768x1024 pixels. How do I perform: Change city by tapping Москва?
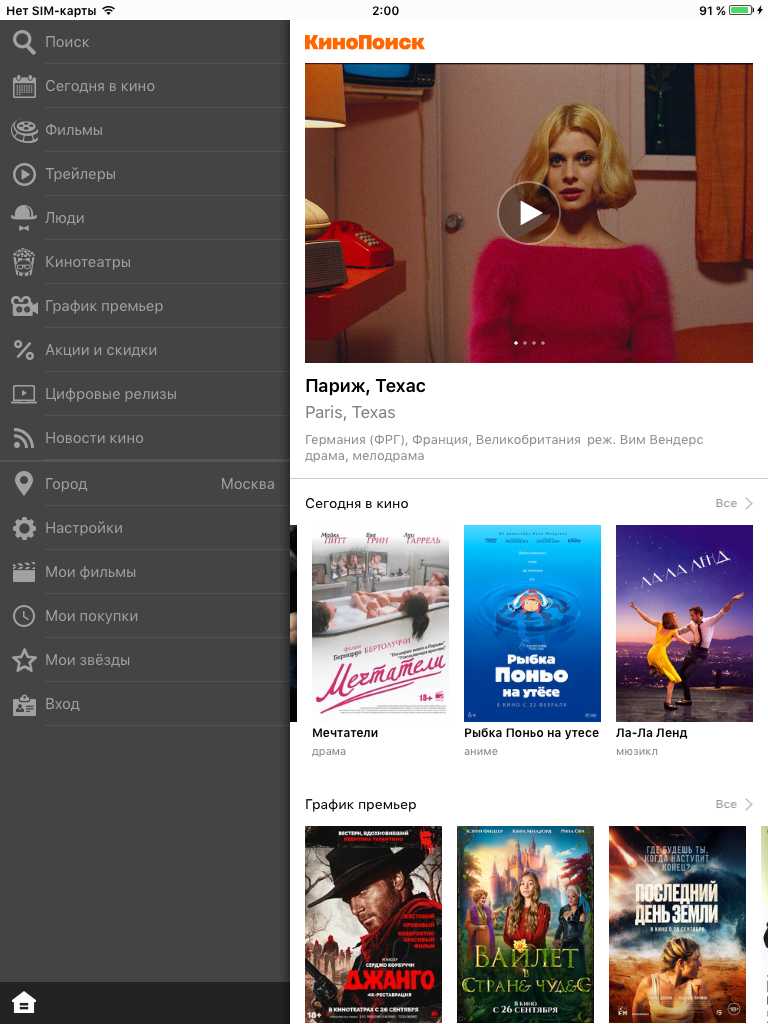[x=248, y=484]
